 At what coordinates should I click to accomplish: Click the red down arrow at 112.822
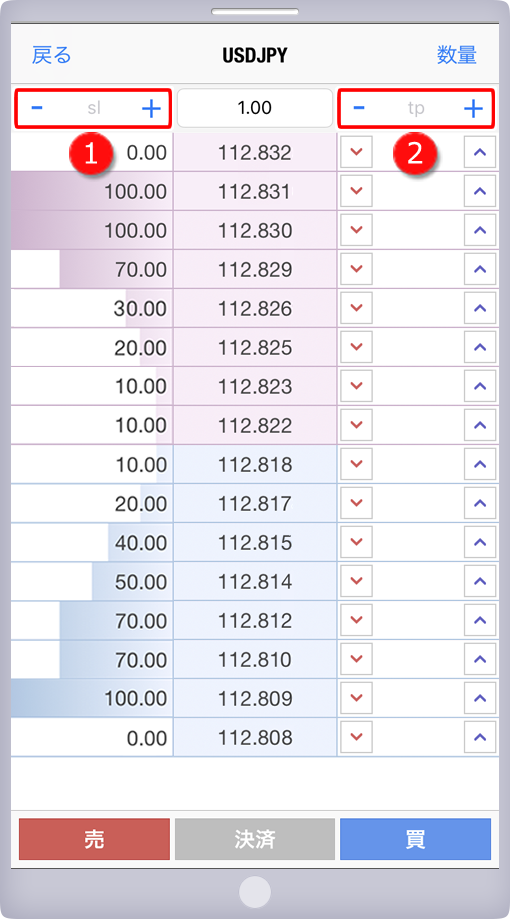coord(356,425)
